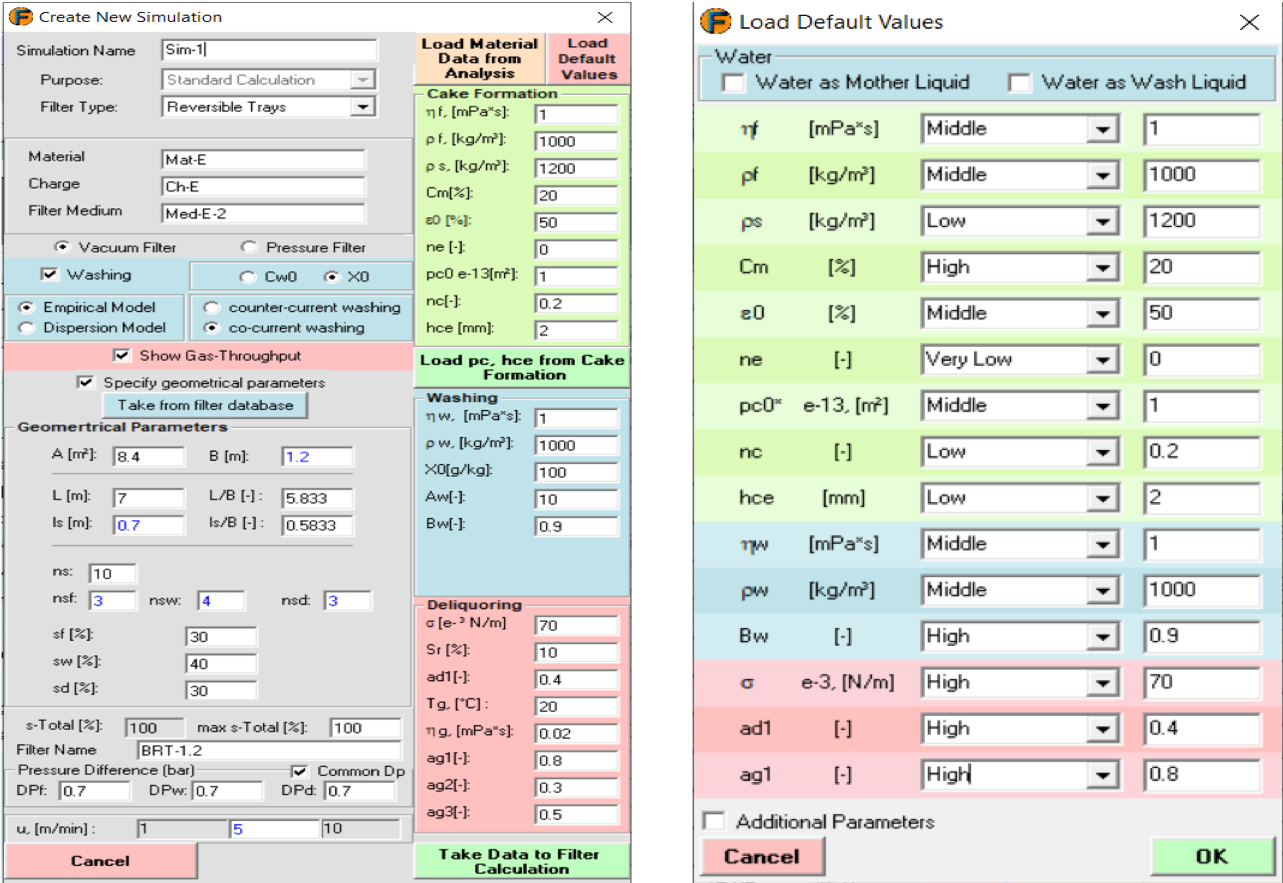Click the Material field Mat-E

pyautogui.click(x=263, y=159)
